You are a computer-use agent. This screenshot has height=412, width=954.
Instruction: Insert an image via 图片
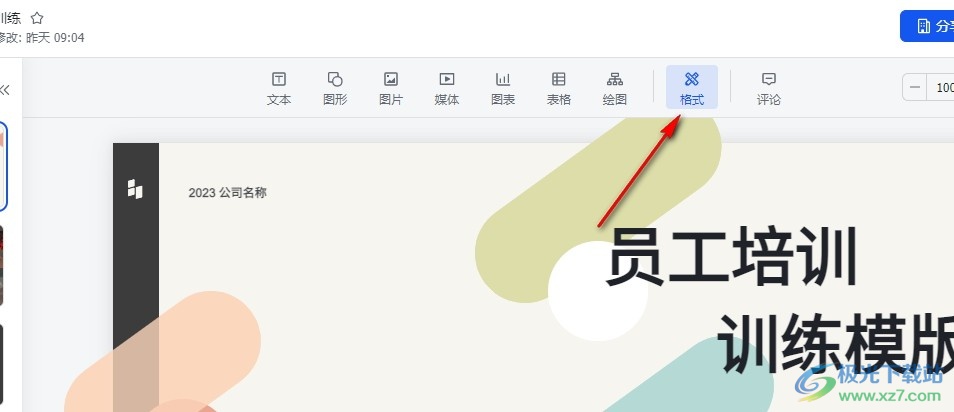tap(391, 88)
